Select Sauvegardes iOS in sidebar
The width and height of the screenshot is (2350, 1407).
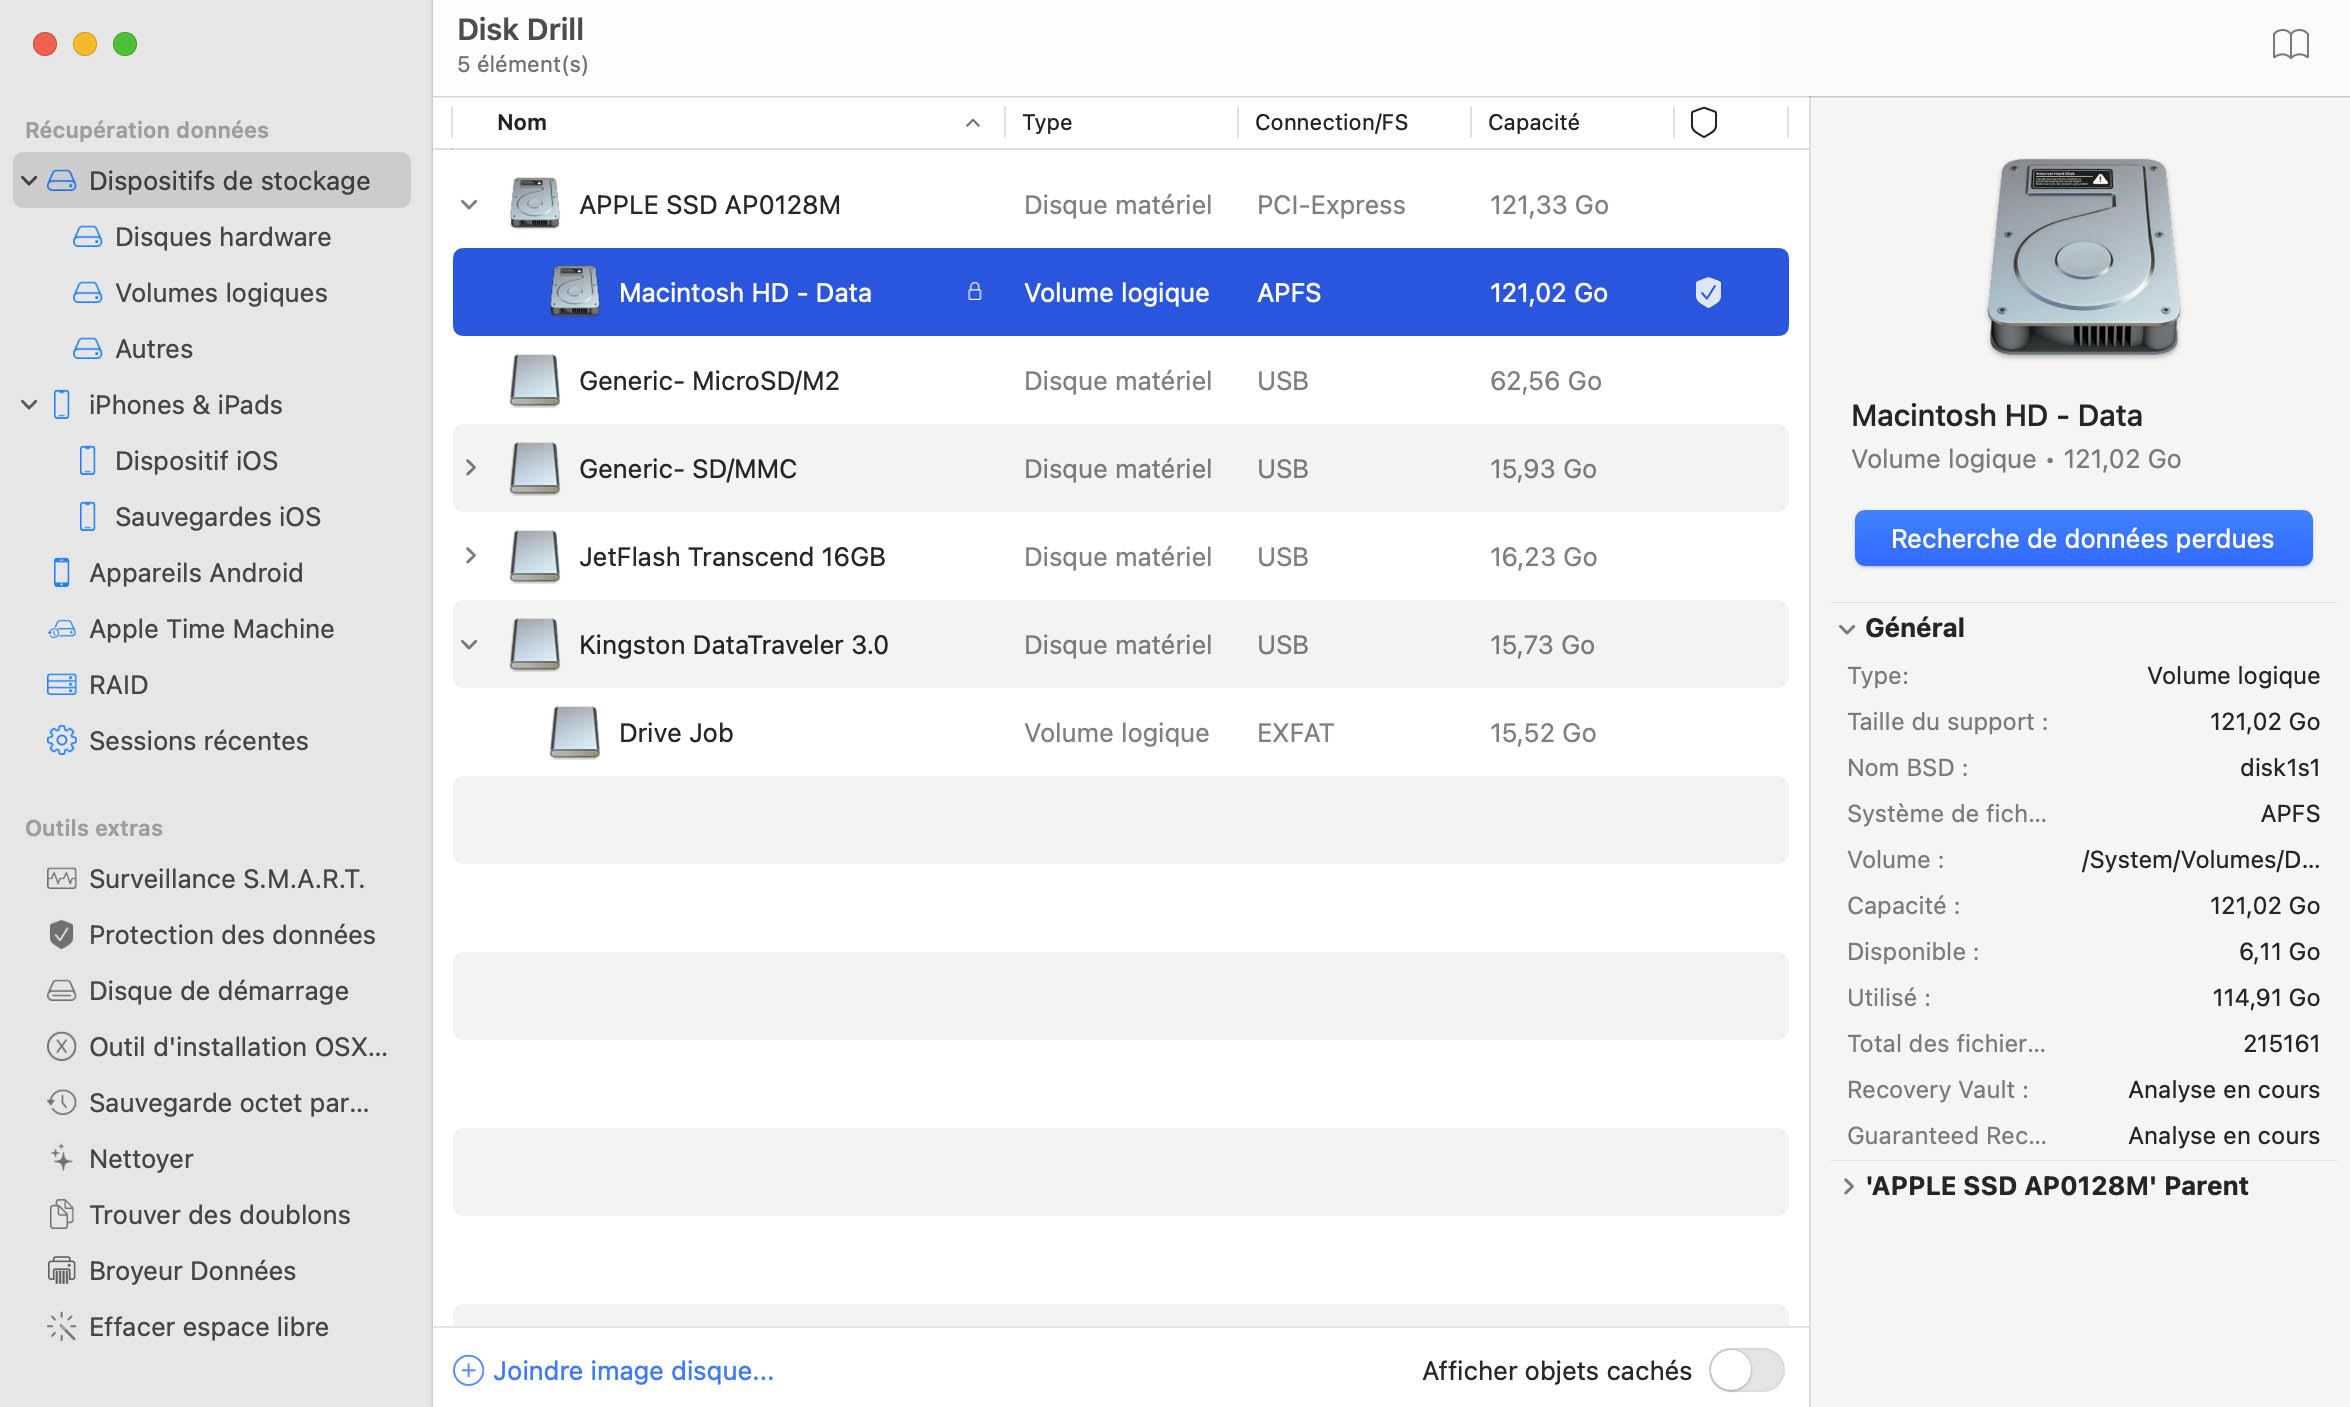198,516
